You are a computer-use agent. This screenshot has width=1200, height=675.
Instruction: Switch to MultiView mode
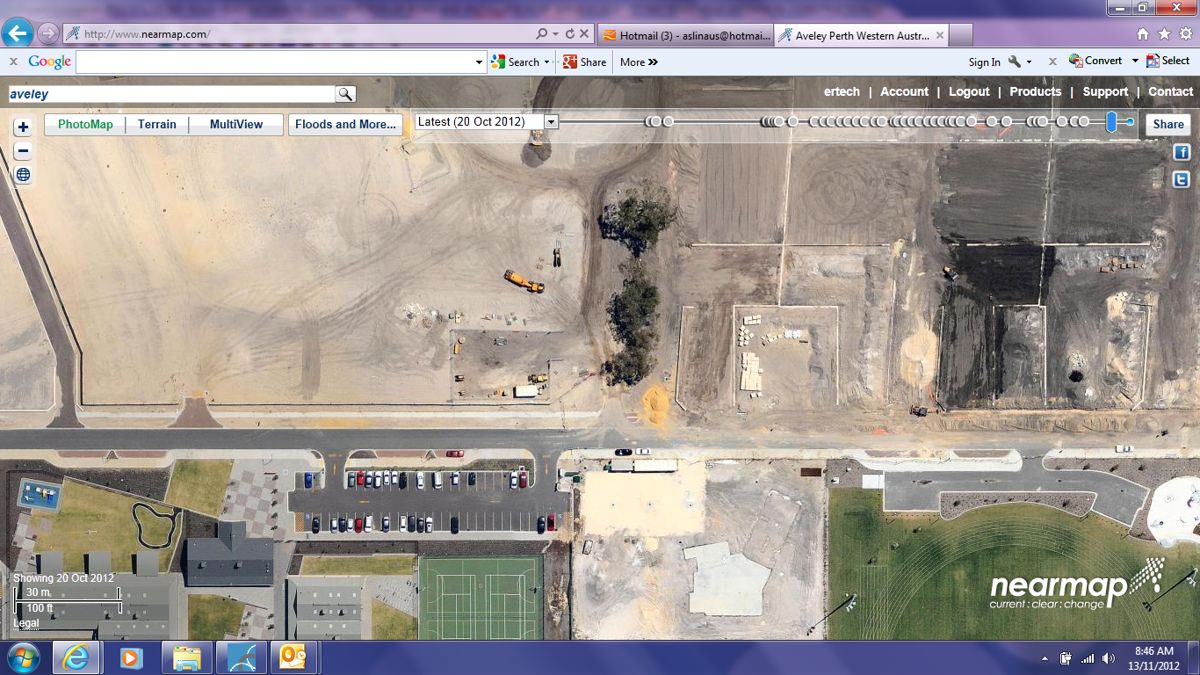[236, 125]
